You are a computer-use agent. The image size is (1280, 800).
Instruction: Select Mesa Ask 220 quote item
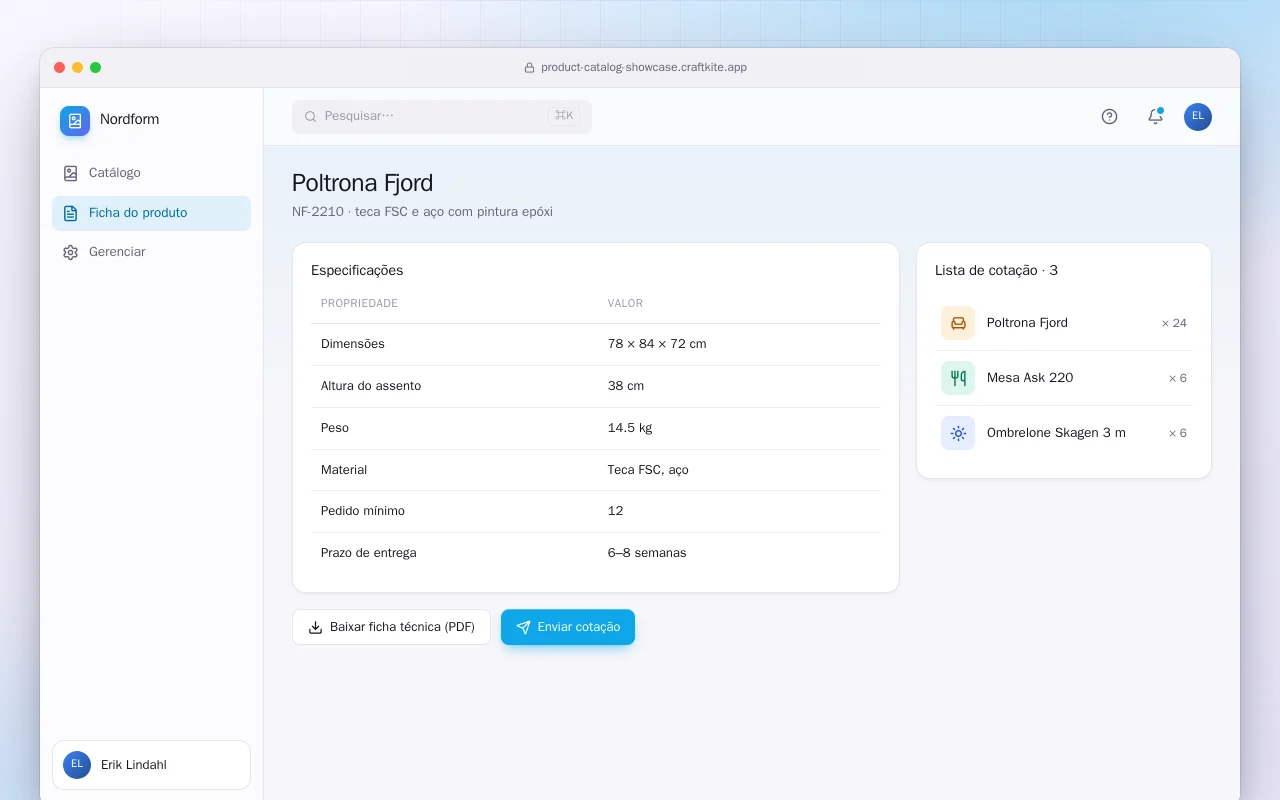tap(1064, 378)
